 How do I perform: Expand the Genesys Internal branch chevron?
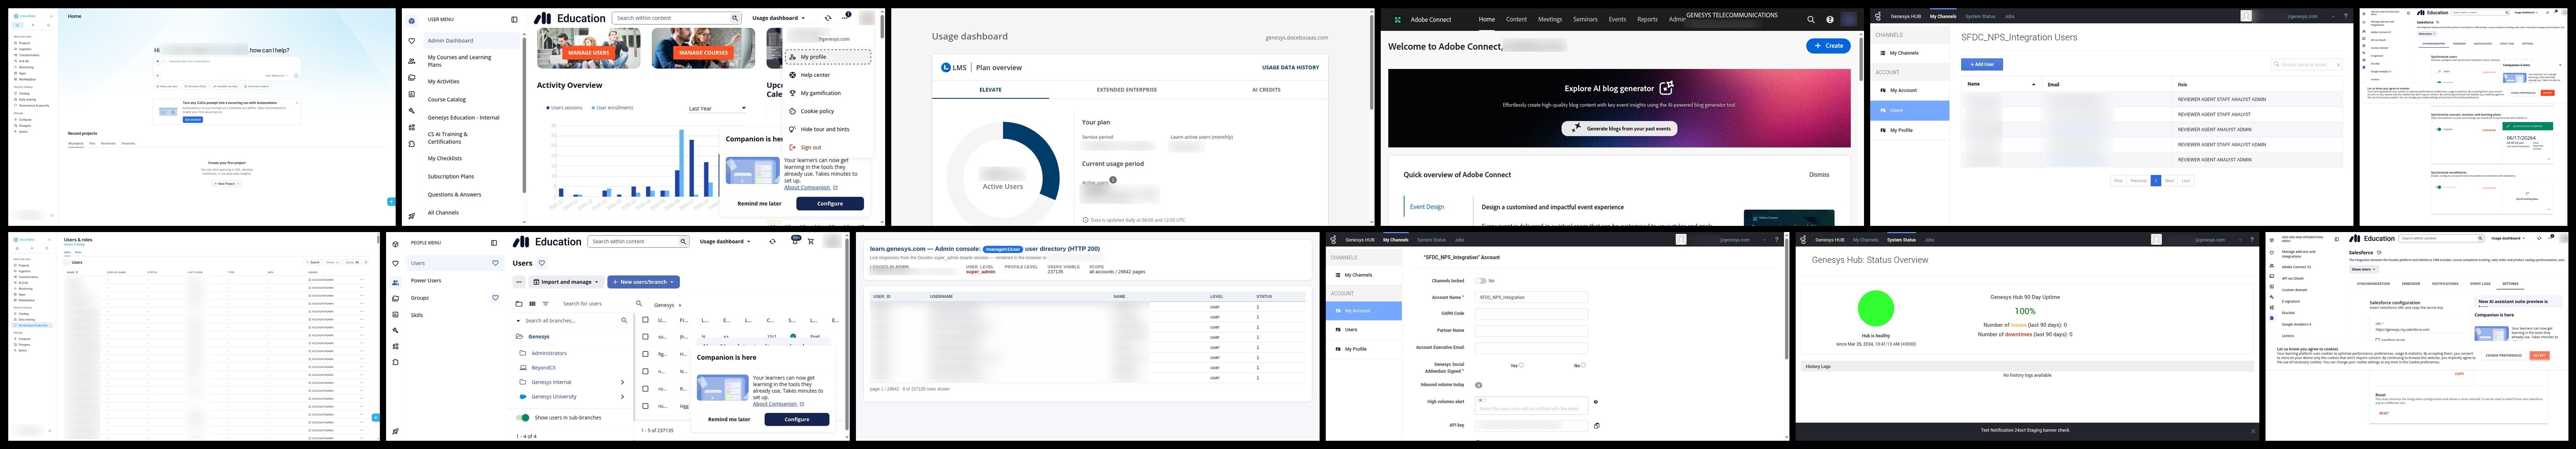pyautogui.click(x=622, y=382)
